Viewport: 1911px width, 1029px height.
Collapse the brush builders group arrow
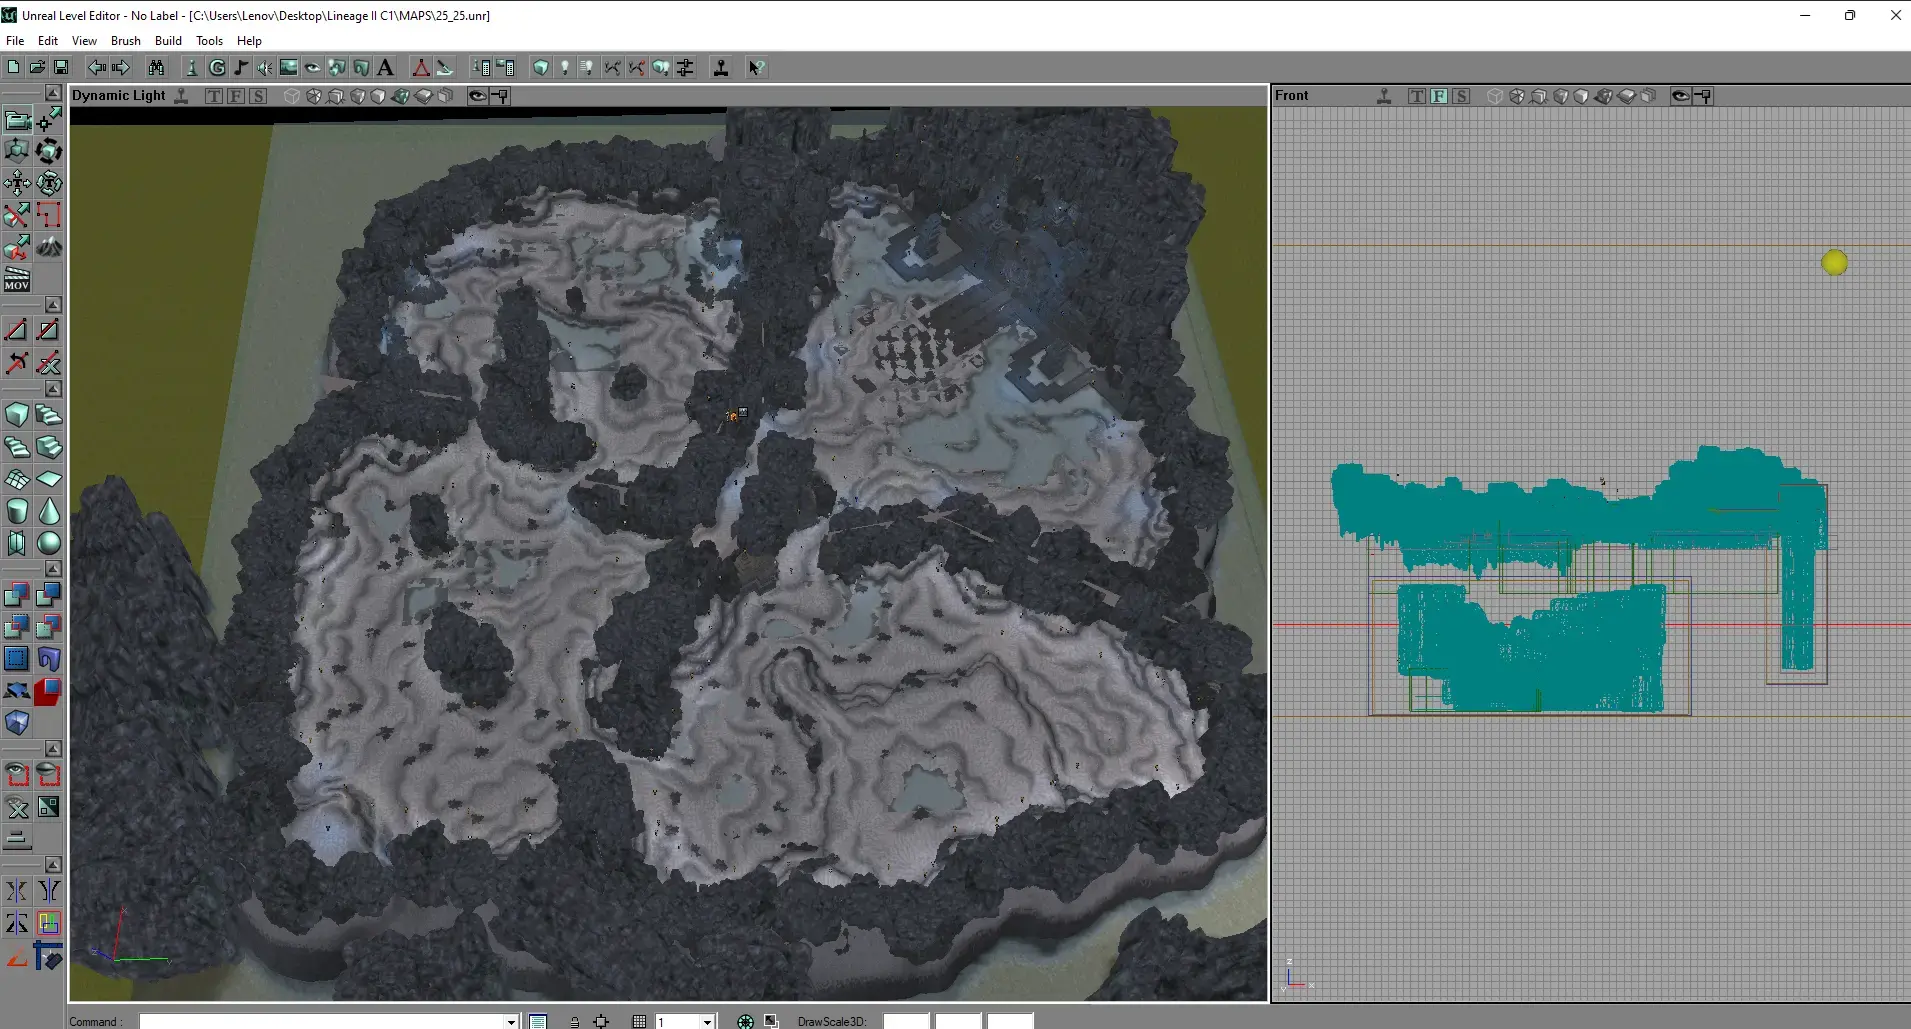(53, 389)
